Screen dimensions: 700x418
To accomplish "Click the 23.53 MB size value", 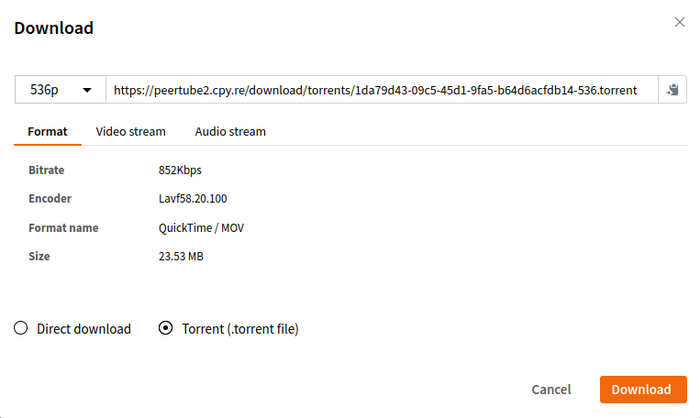I will click(182, 257).
